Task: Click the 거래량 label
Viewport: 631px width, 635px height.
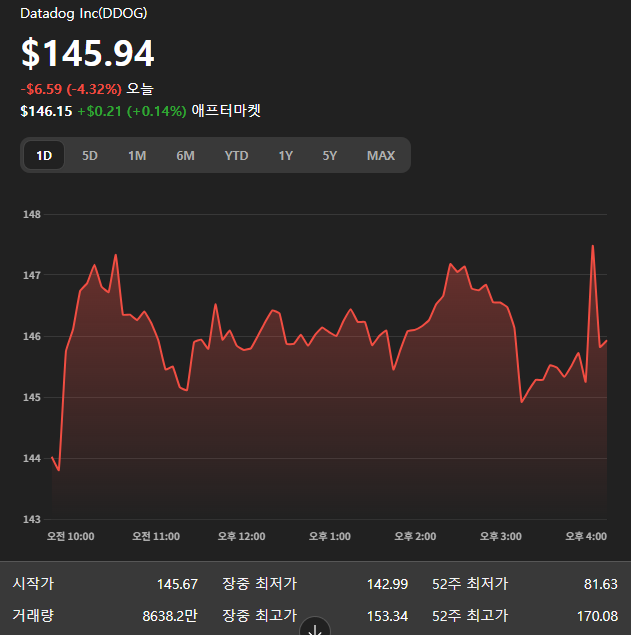Action: (x=33, y=616)
